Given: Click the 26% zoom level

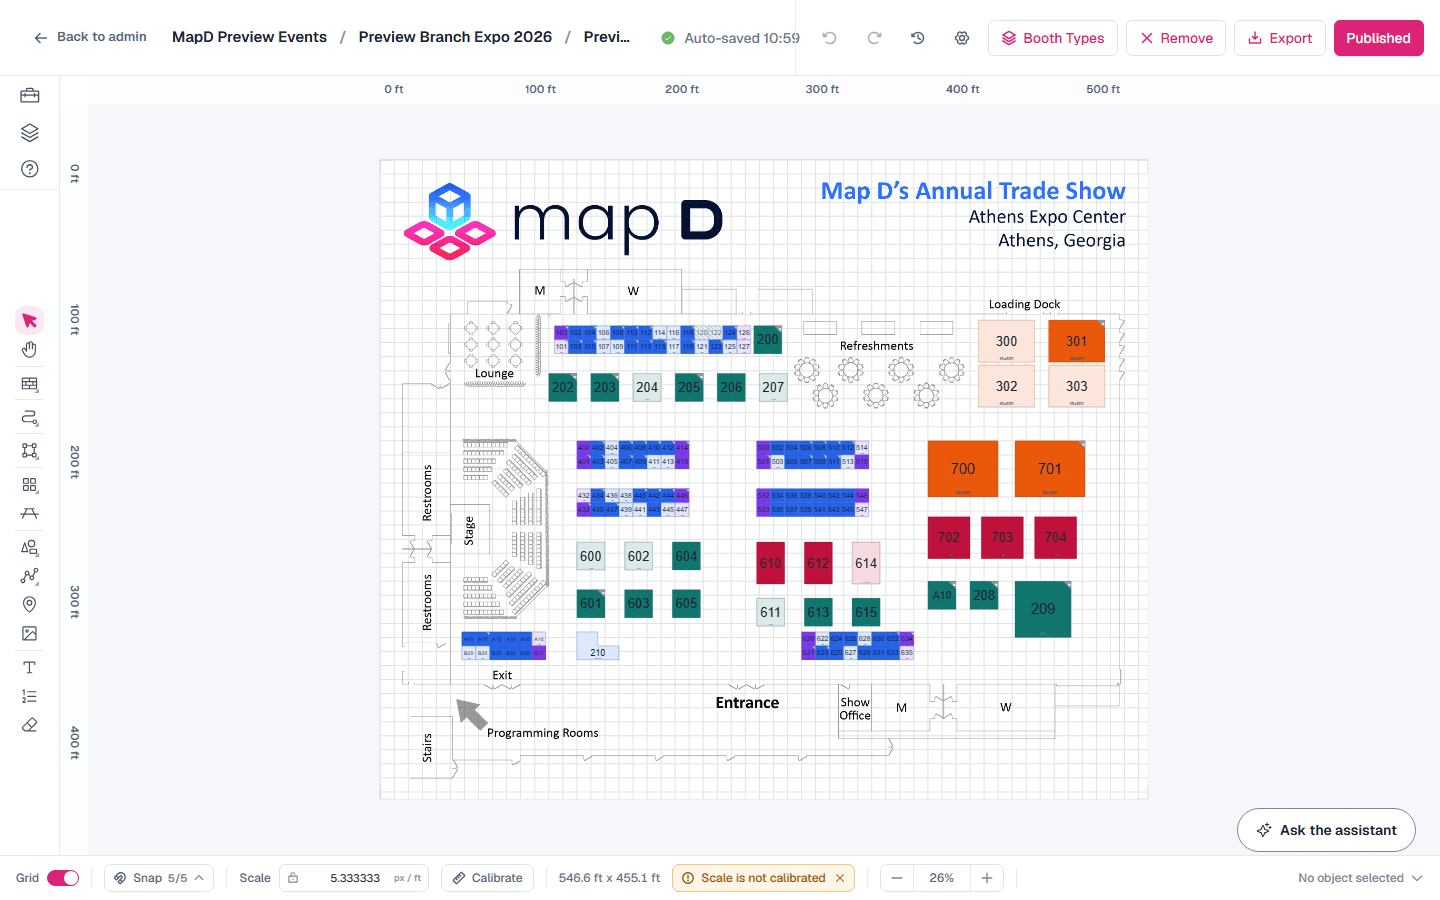Looking at the screenshot, I should (942, 878).
